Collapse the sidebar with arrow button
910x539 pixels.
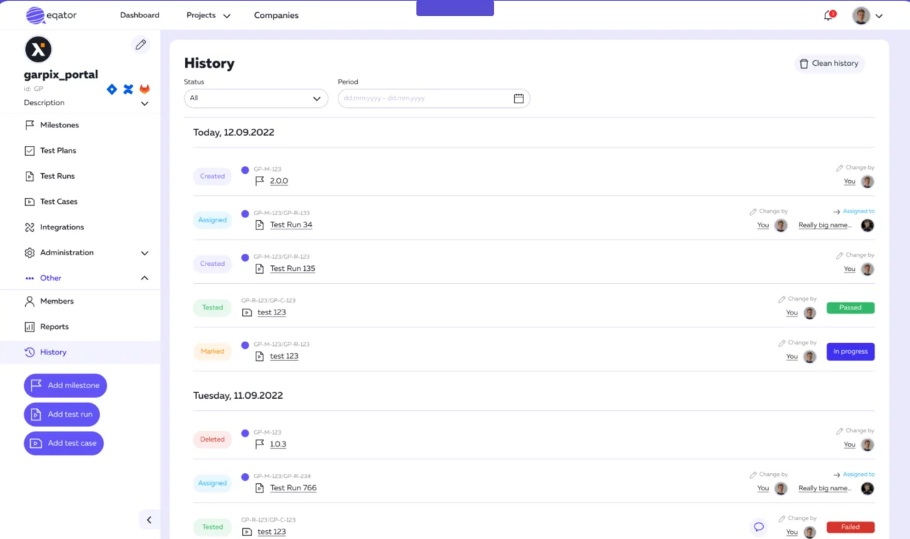click(149, 520)
